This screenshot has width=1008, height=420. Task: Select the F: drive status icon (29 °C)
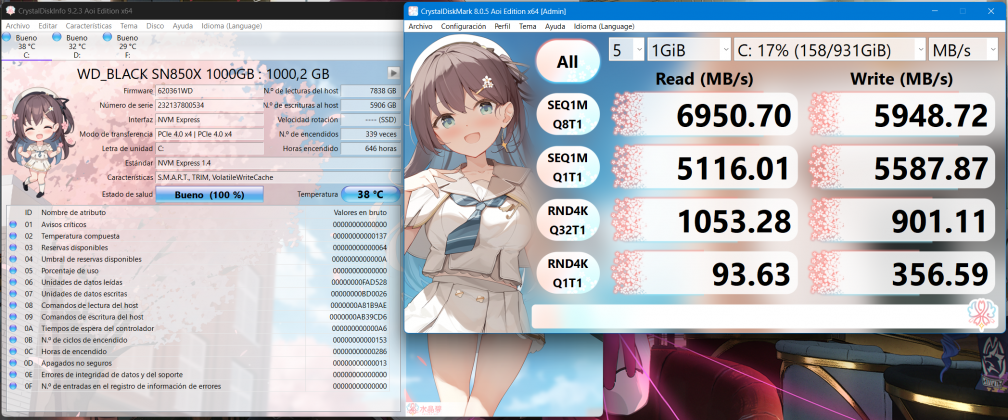[x=107, y=37]
